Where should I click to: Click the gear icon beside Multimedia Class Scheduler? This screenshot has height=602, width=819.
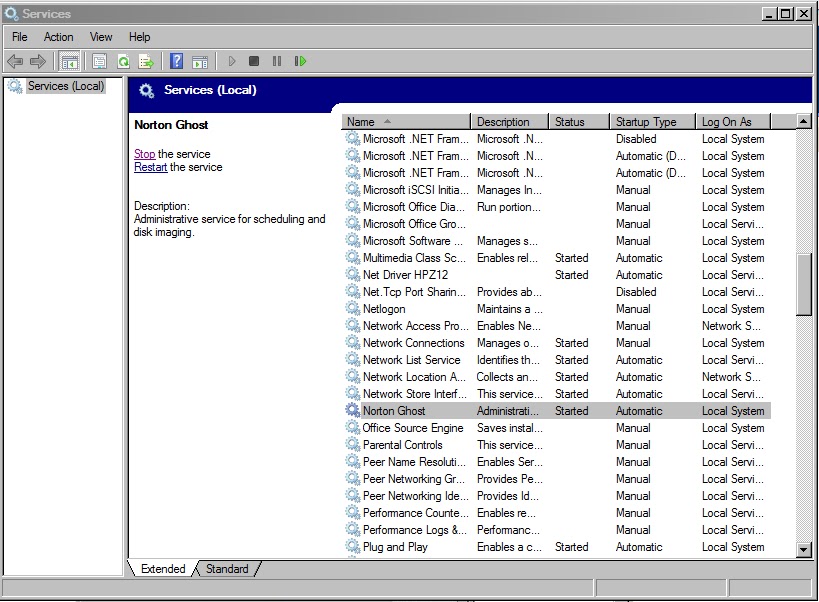click(353, 257)
